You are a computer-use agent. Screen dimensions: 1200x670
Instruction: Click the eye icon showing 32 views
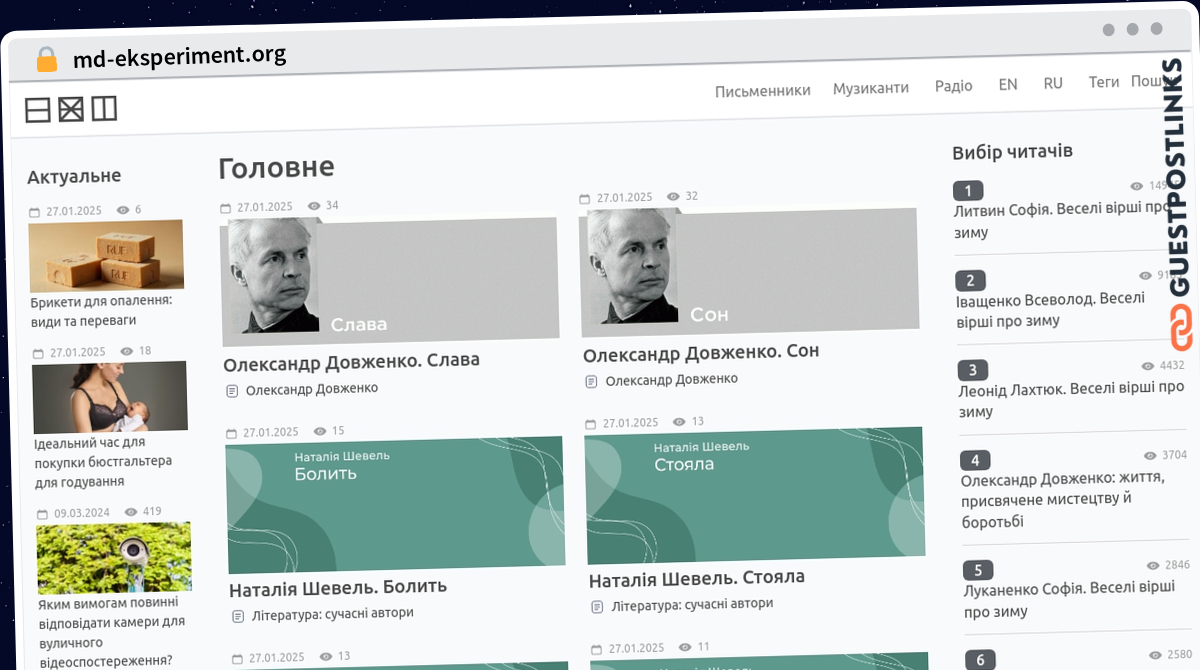(673, 197)
